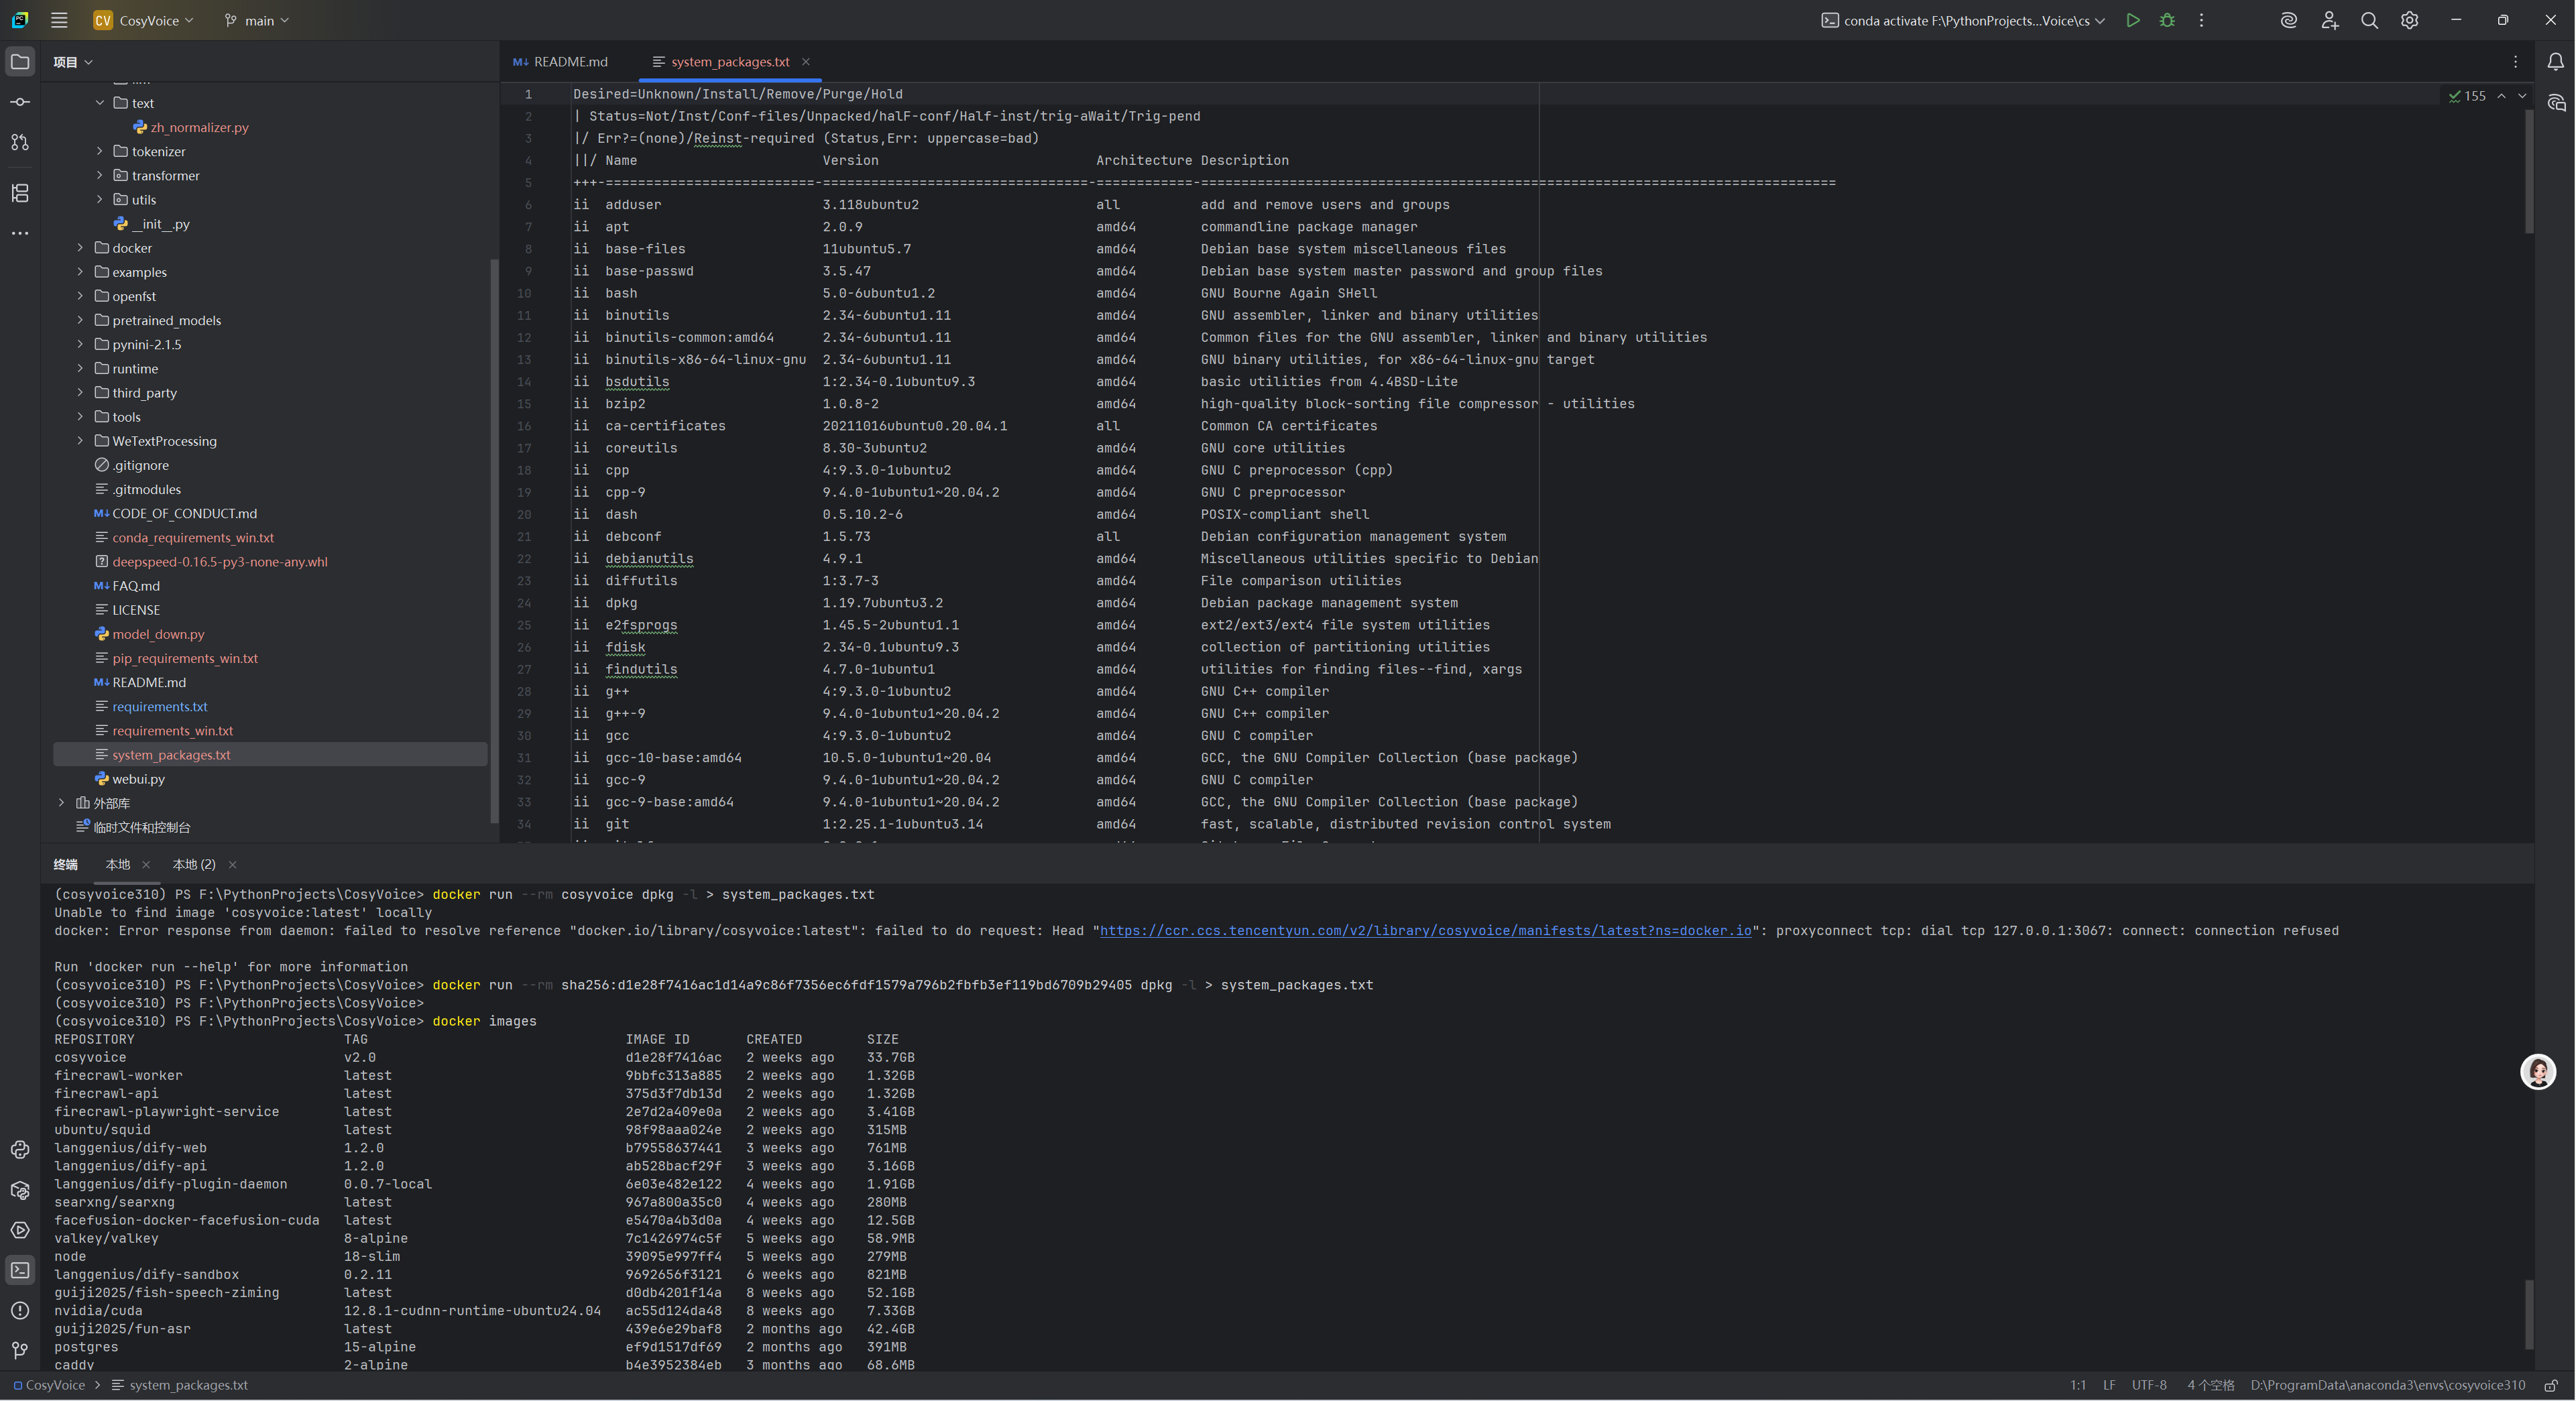Expand the docker folder in tree

click(x=81, y=248)
